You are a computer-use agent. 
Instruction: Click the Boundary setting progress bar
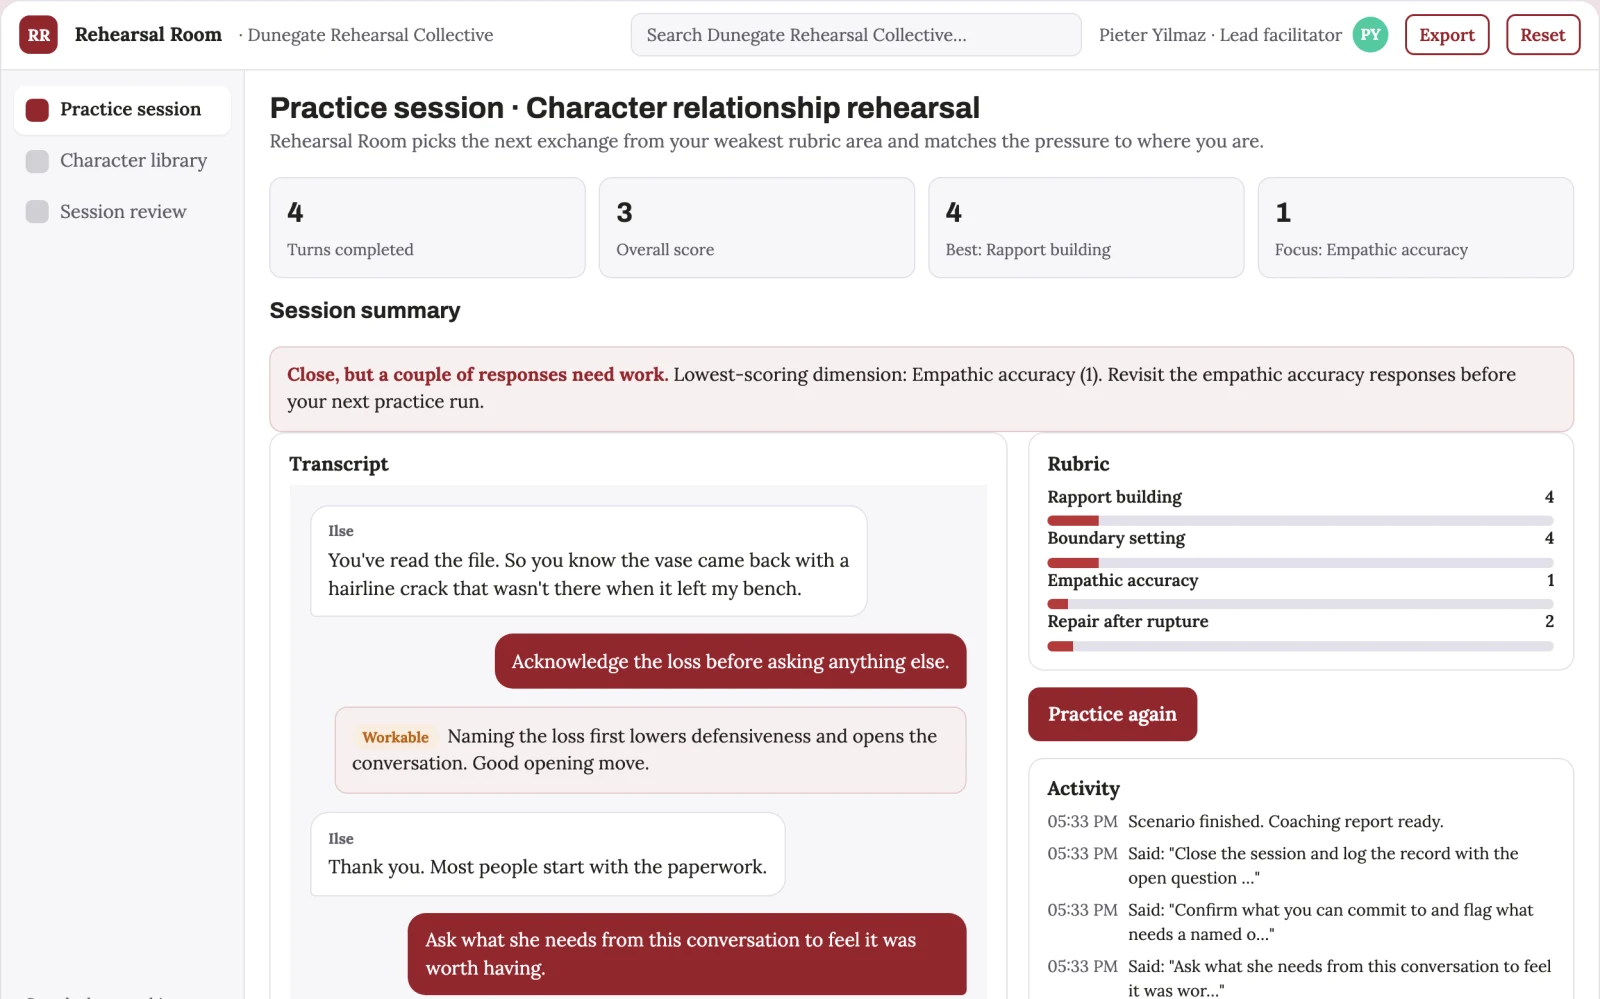(1300, 563)
